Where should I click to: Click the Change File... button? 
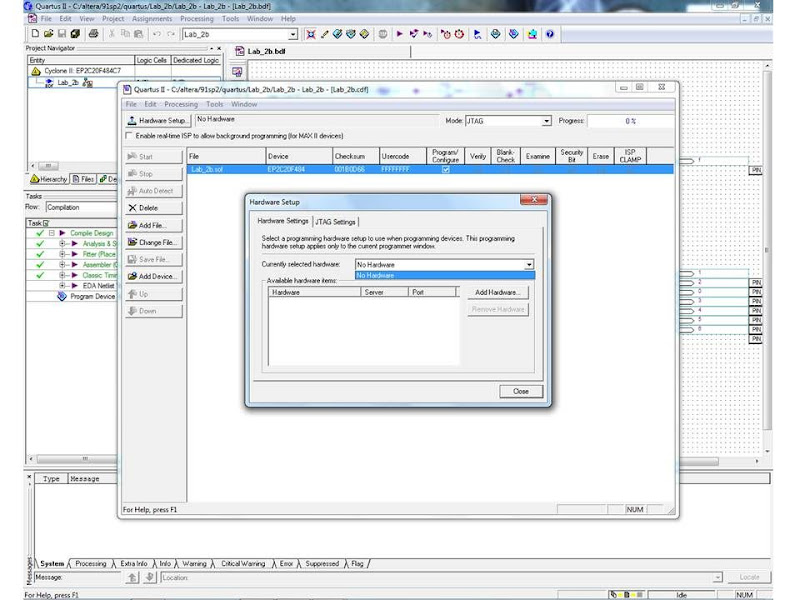154,242
